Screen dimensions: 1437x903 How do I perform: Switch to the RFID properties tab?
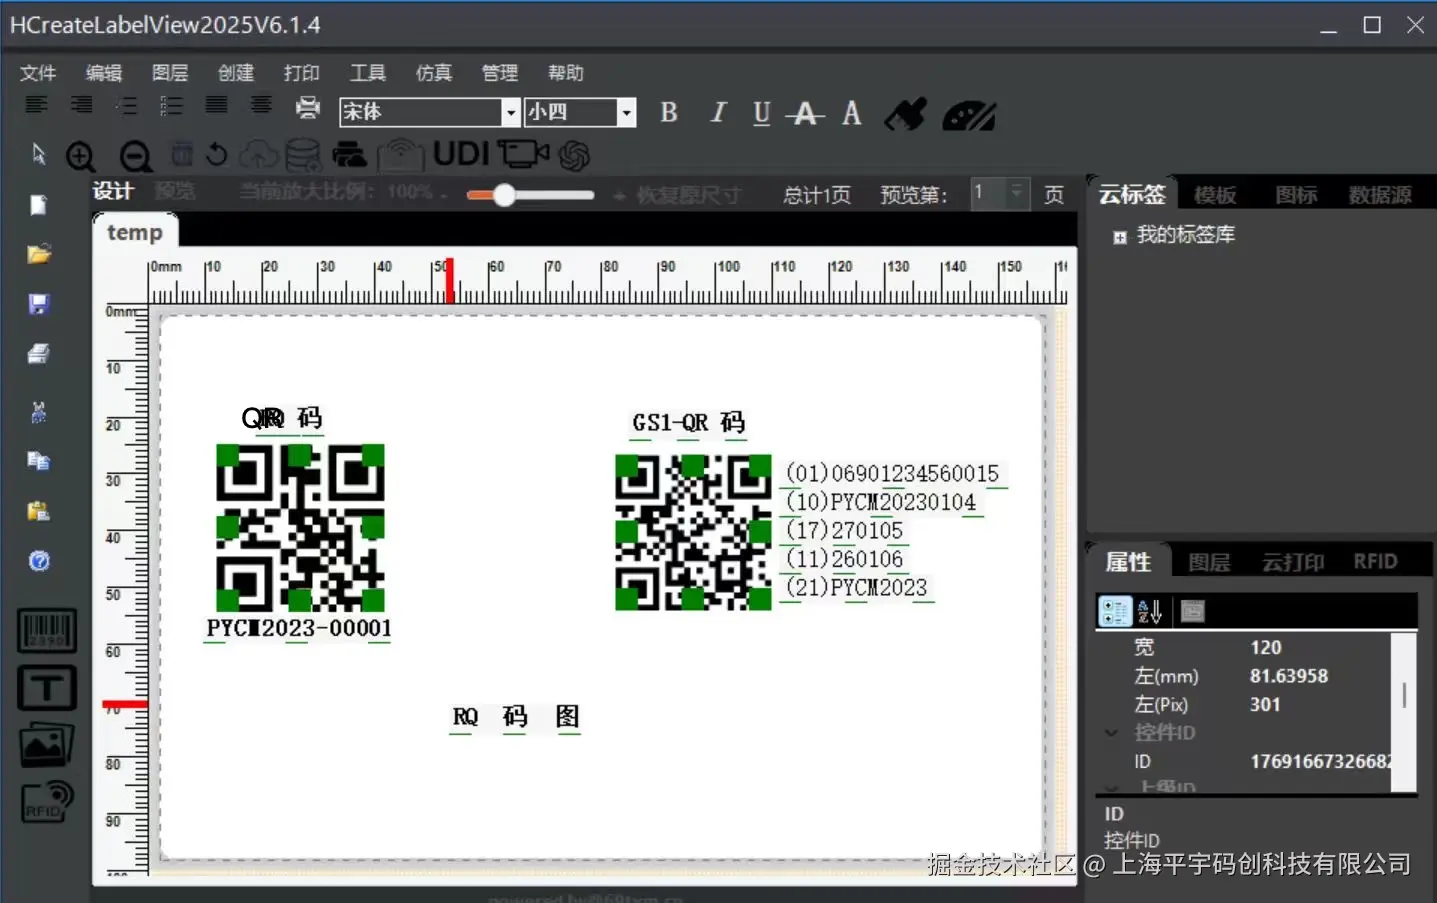[1375, 561]
